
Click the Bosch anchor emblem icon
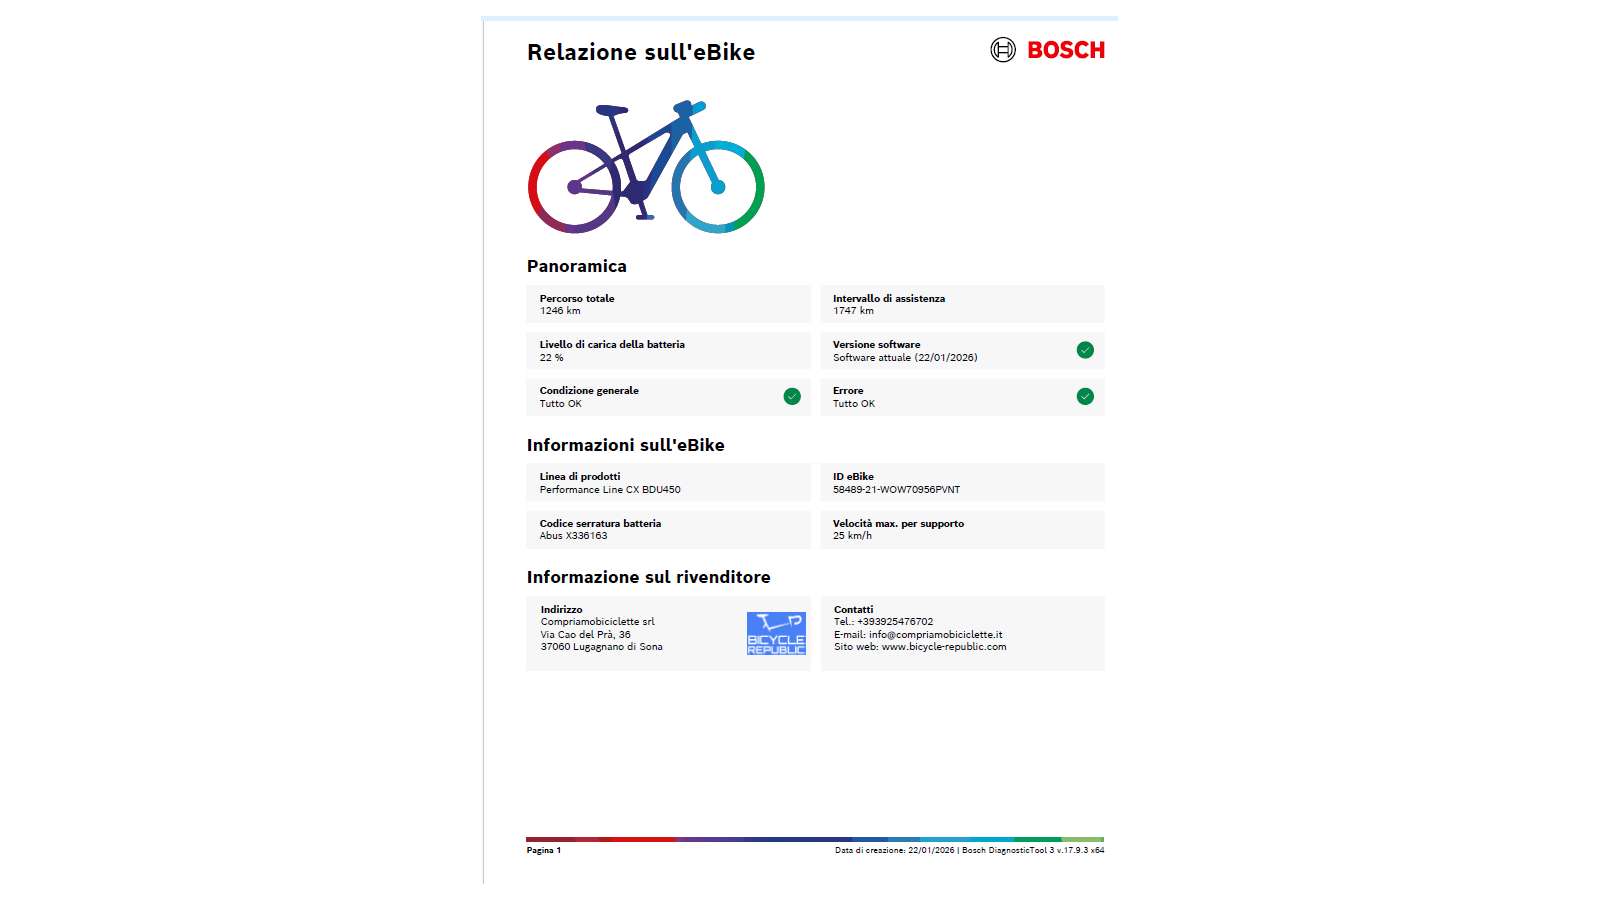click(x=1001, y=49)
